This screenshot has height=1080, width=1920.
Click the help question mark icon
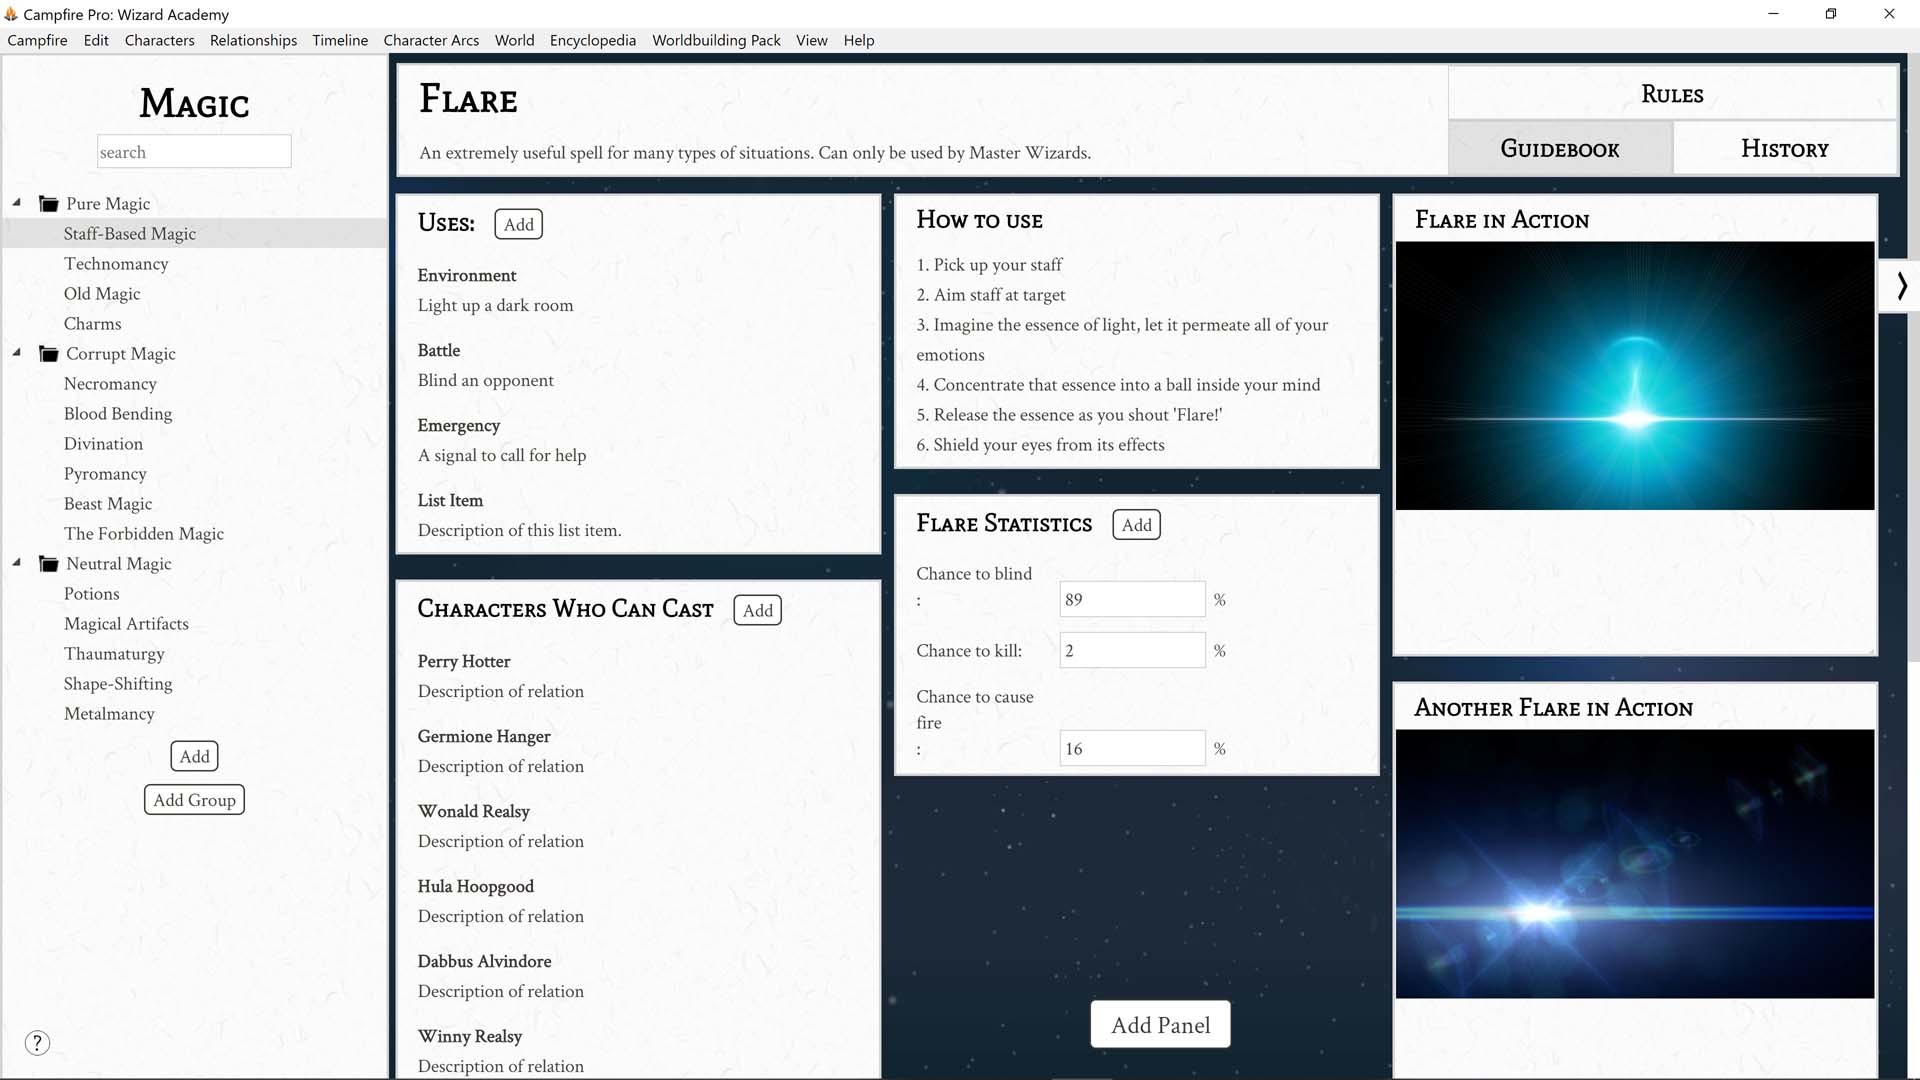click(37, 1043)
